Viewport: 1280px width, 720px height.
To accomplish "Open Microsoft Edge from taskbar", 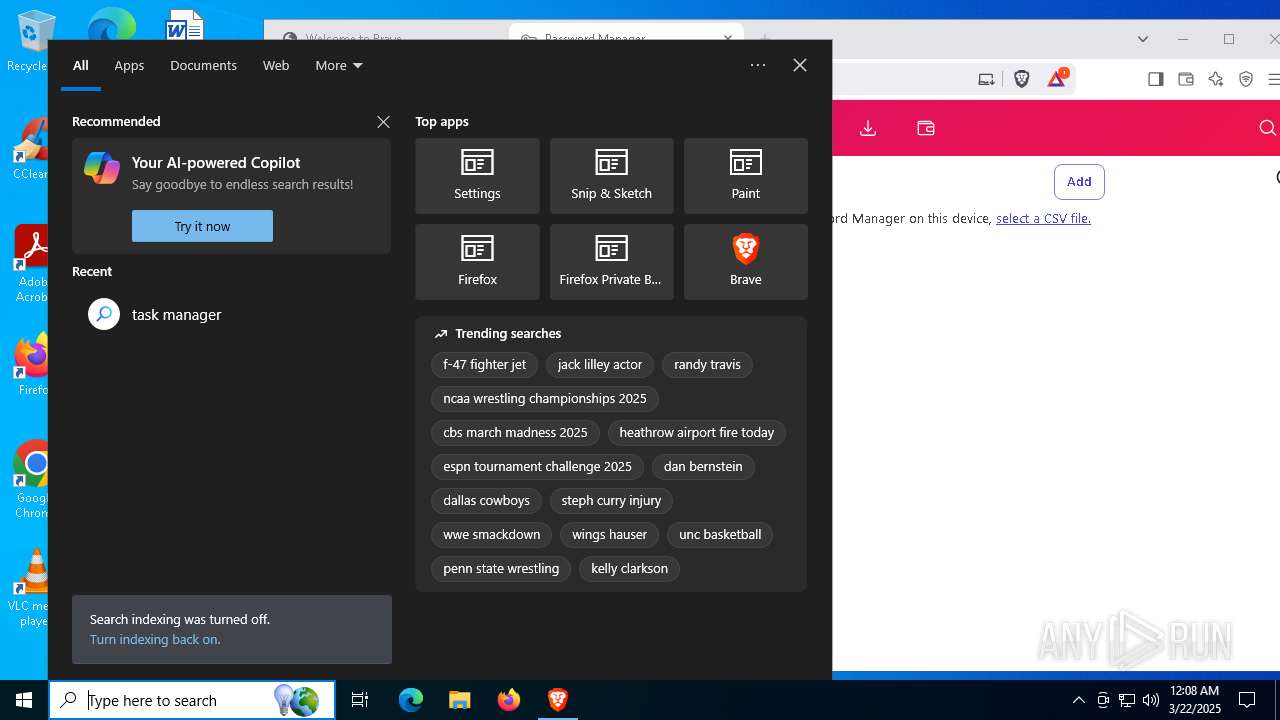I will 411,700.
